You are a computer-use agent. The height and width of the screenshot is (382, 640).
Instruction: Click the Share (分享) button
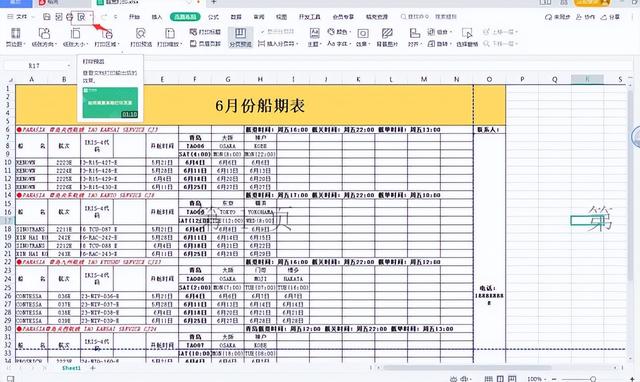tap(610, 17)
